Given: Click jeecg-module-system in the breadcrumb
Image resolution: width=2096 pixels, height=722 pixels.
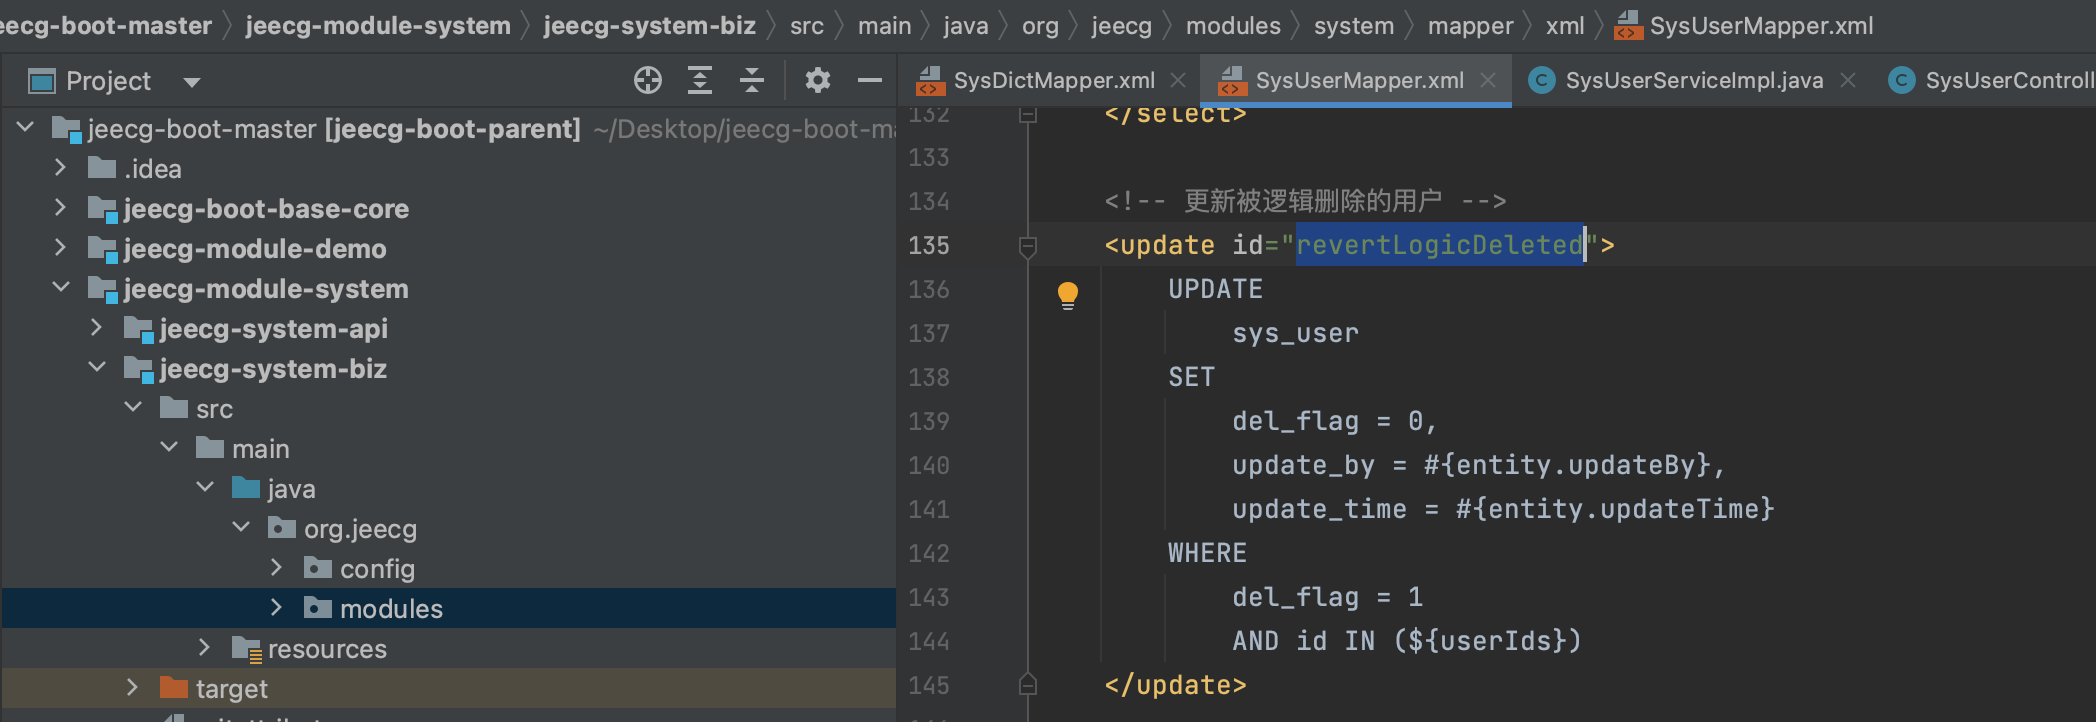Looking at the screenshot, I should coord(378,25).
